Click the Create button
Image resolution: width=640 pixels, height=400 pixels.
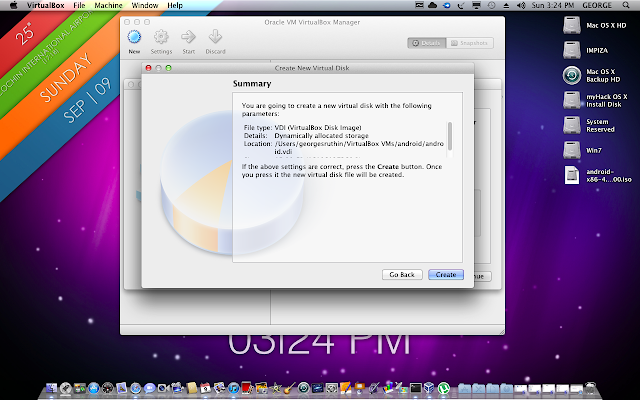click(446, 275)
